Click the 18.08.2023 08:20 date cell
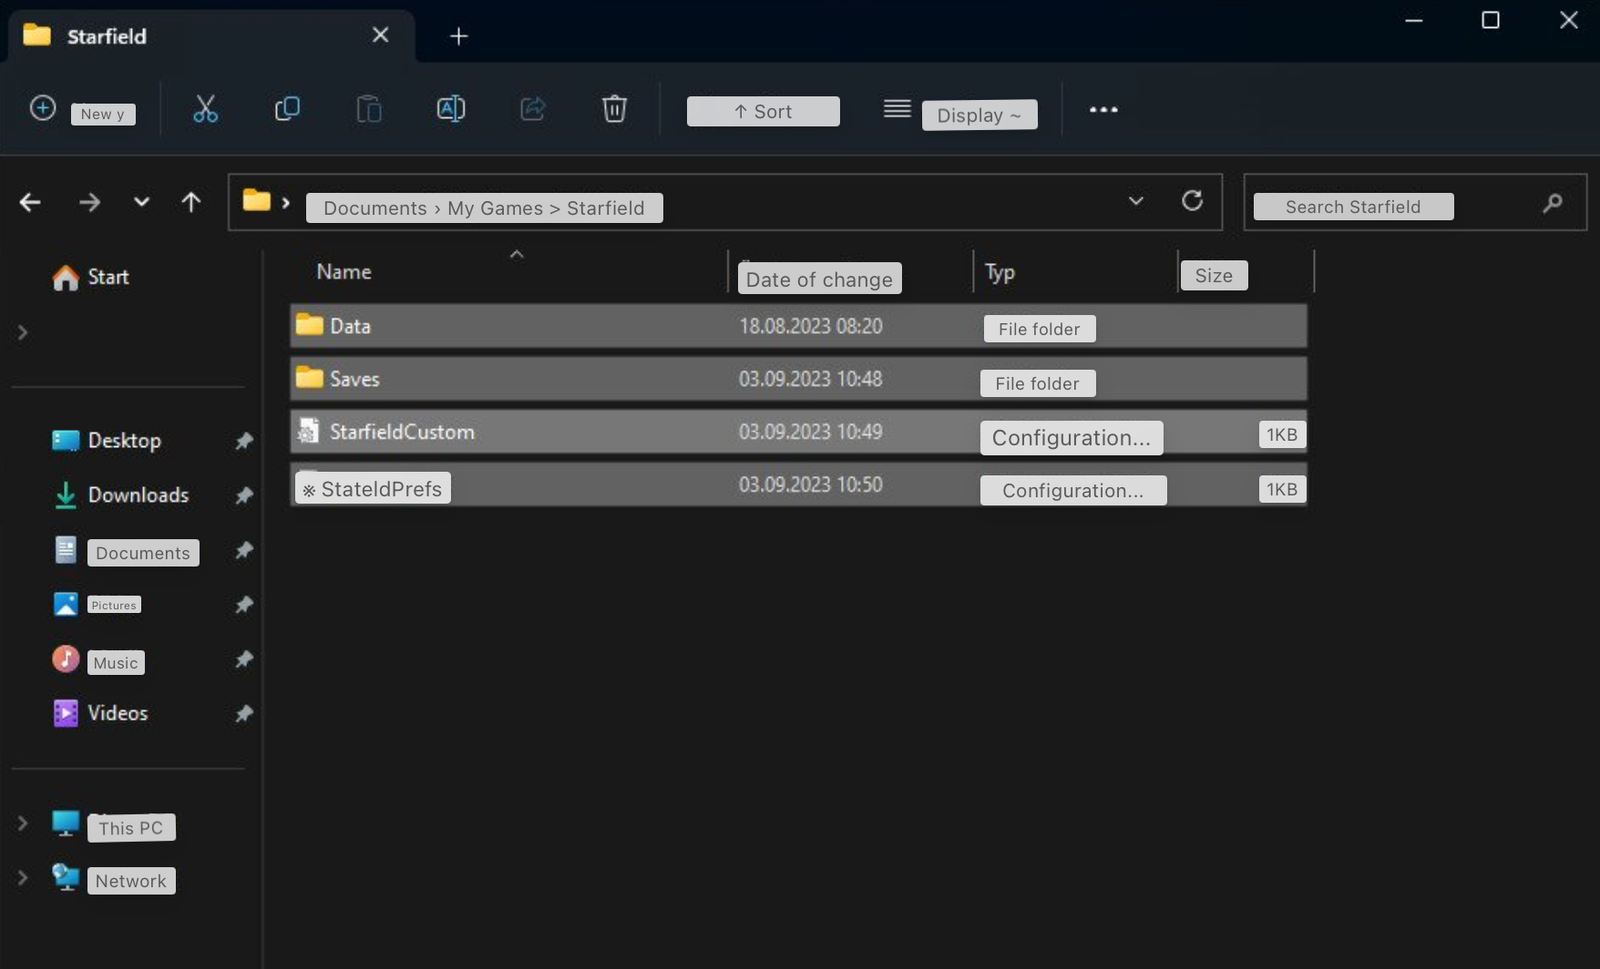This screenshot has width=1600, height=969. (x=810, y=326)
